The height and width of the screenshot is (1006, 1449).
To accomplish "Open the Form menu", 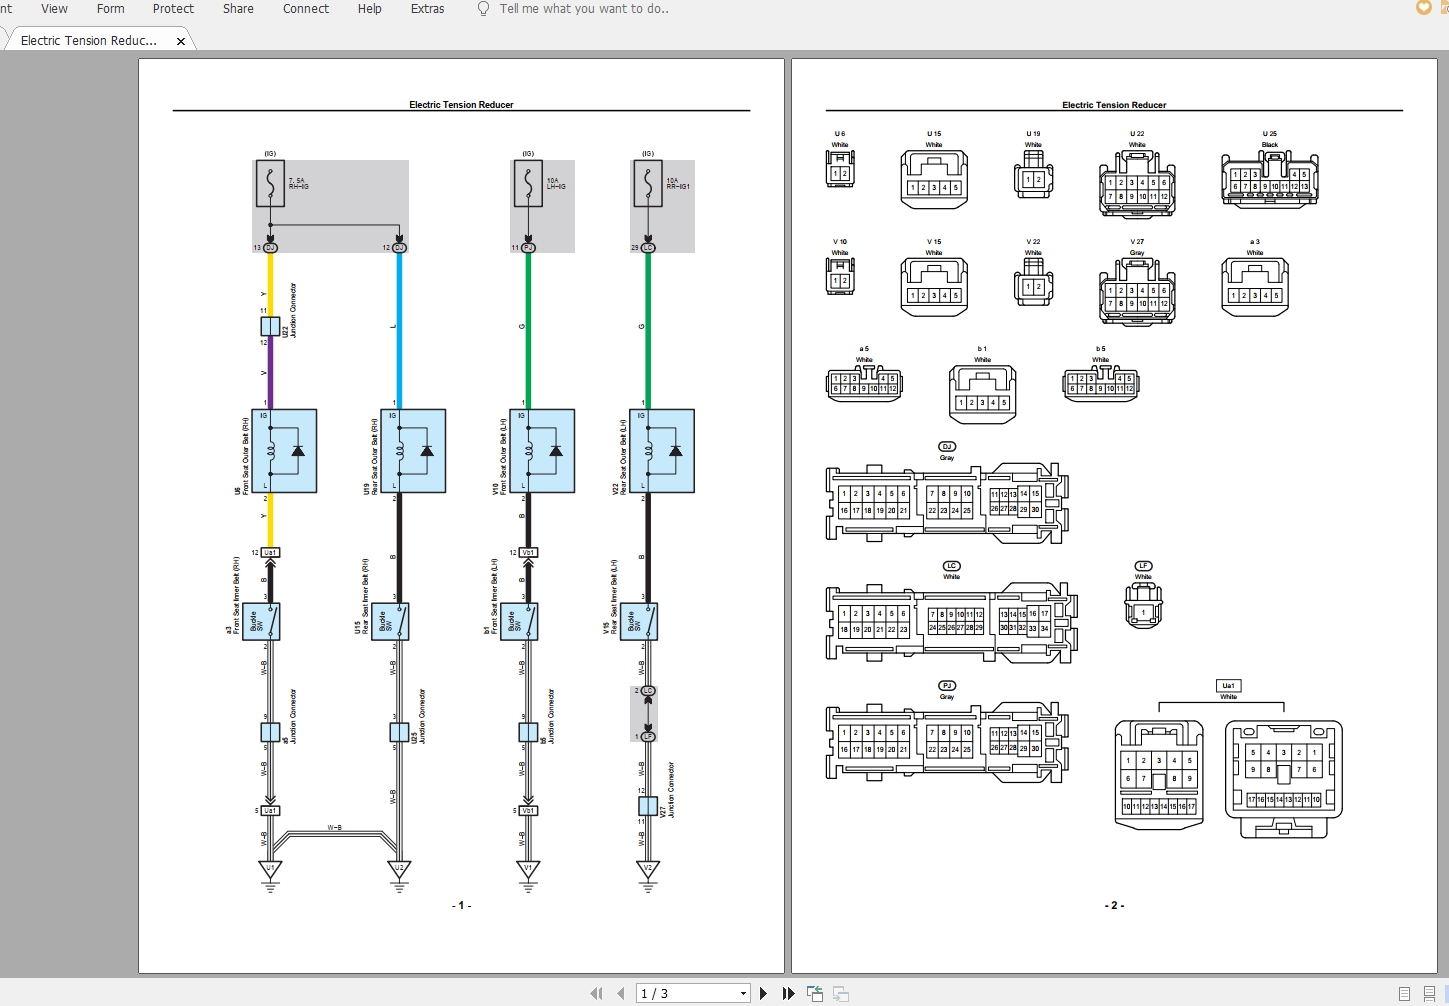I will 110,9.
